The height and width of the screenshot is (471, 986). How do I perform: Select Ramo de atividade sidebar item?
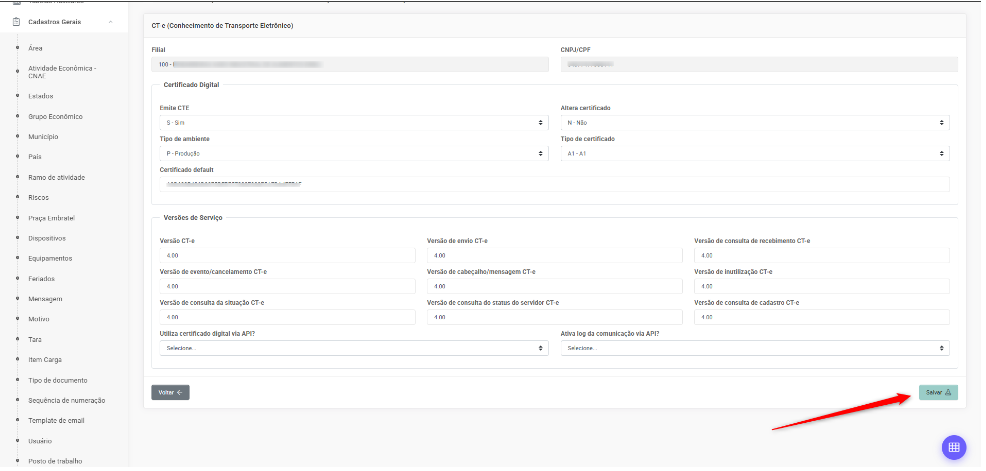click(x=57, y=179)
